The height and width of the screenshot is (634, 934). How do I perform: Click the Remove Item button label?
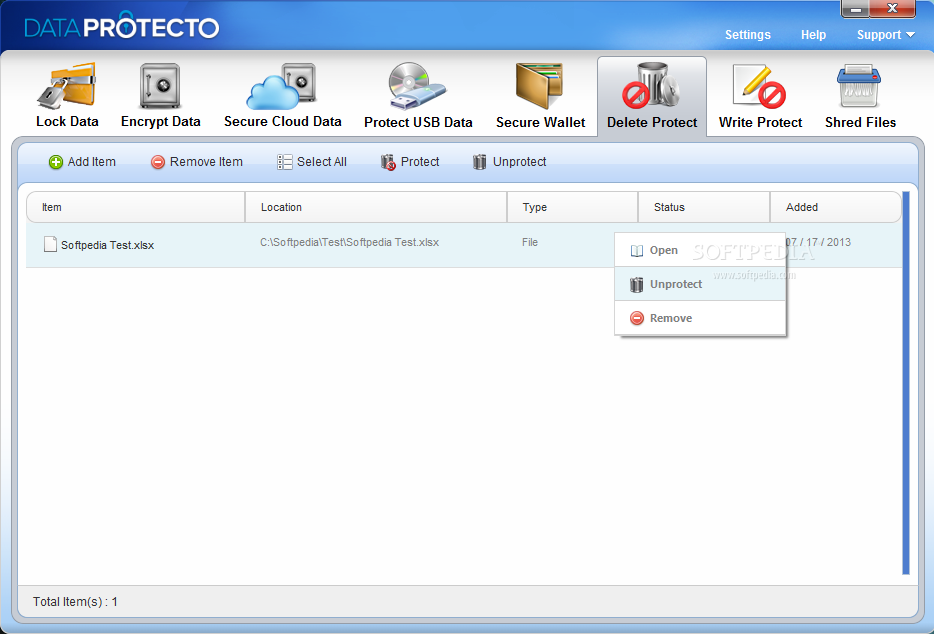(x=206, y=162)
